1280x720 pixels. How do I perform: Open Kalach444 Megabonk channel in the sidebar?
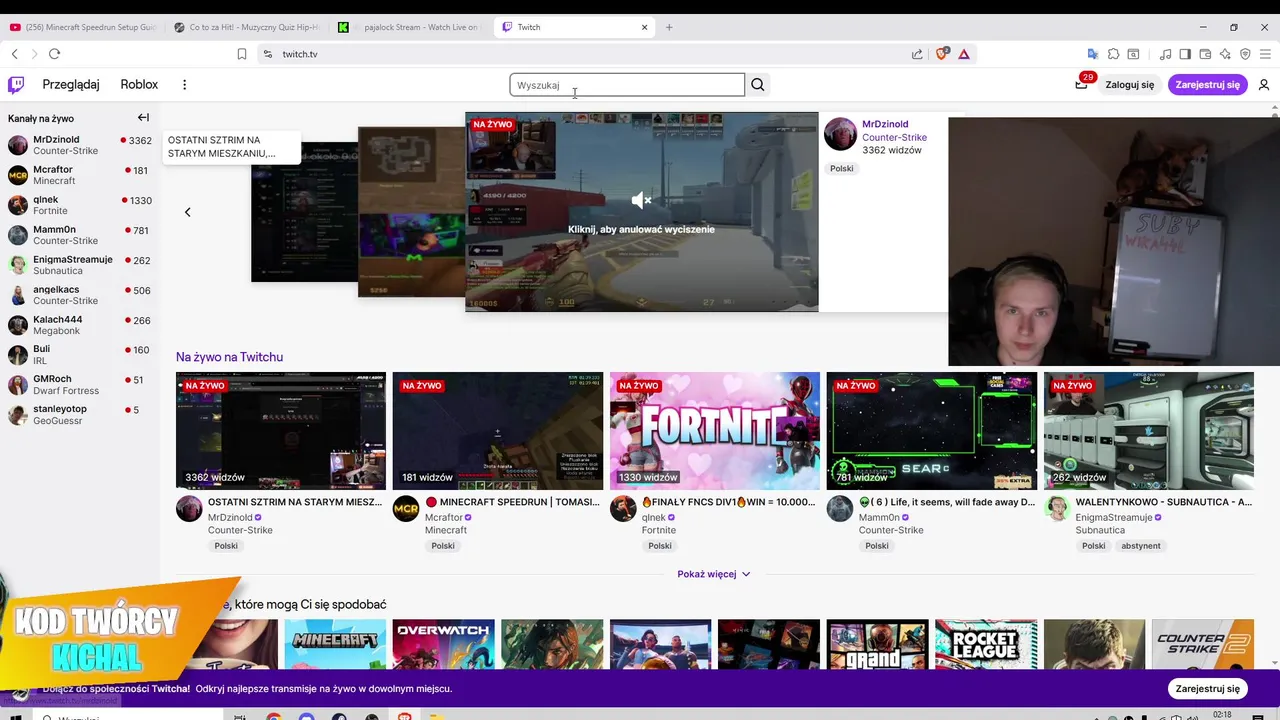coord(80,325)
